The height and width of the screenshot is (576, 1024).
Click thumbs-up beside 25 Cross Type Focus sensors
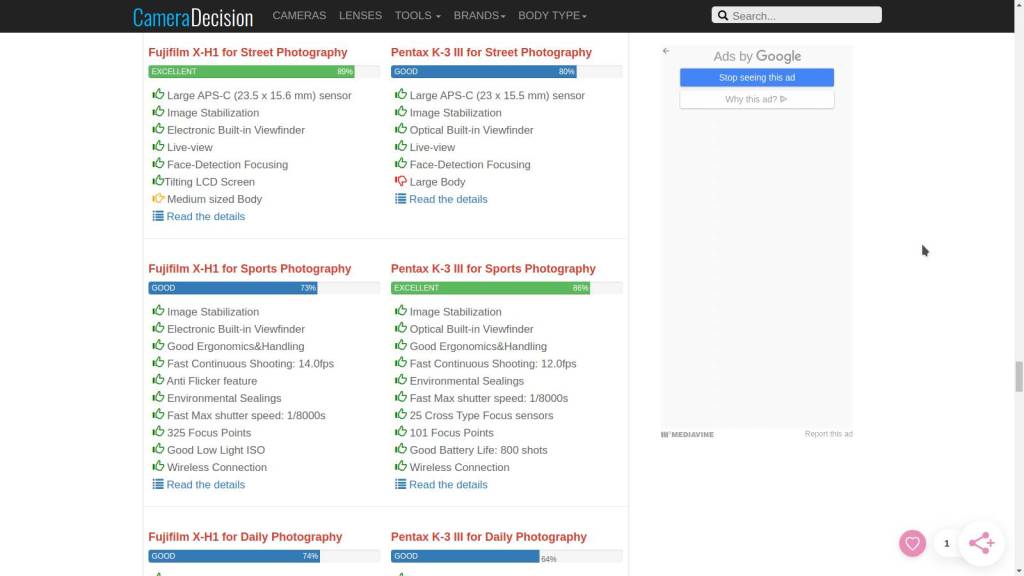[x=401, y=414]
